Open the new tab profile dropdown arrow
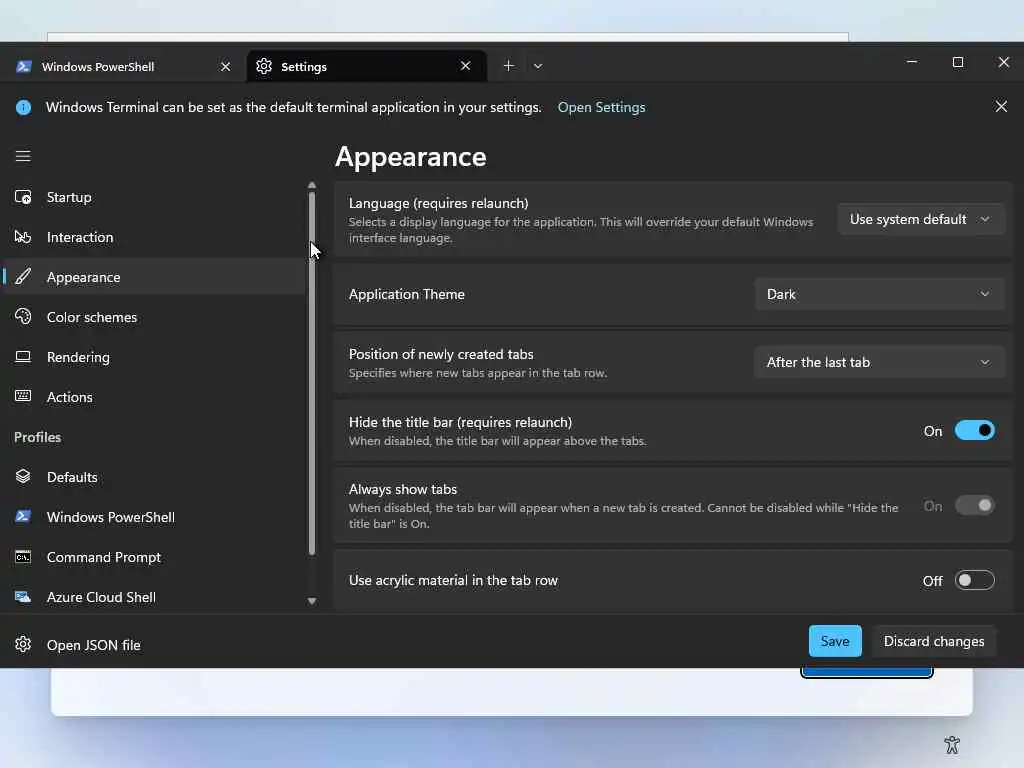Viewport: 1024px width, 768px height. pyautogui.click(x=538, y=66)
